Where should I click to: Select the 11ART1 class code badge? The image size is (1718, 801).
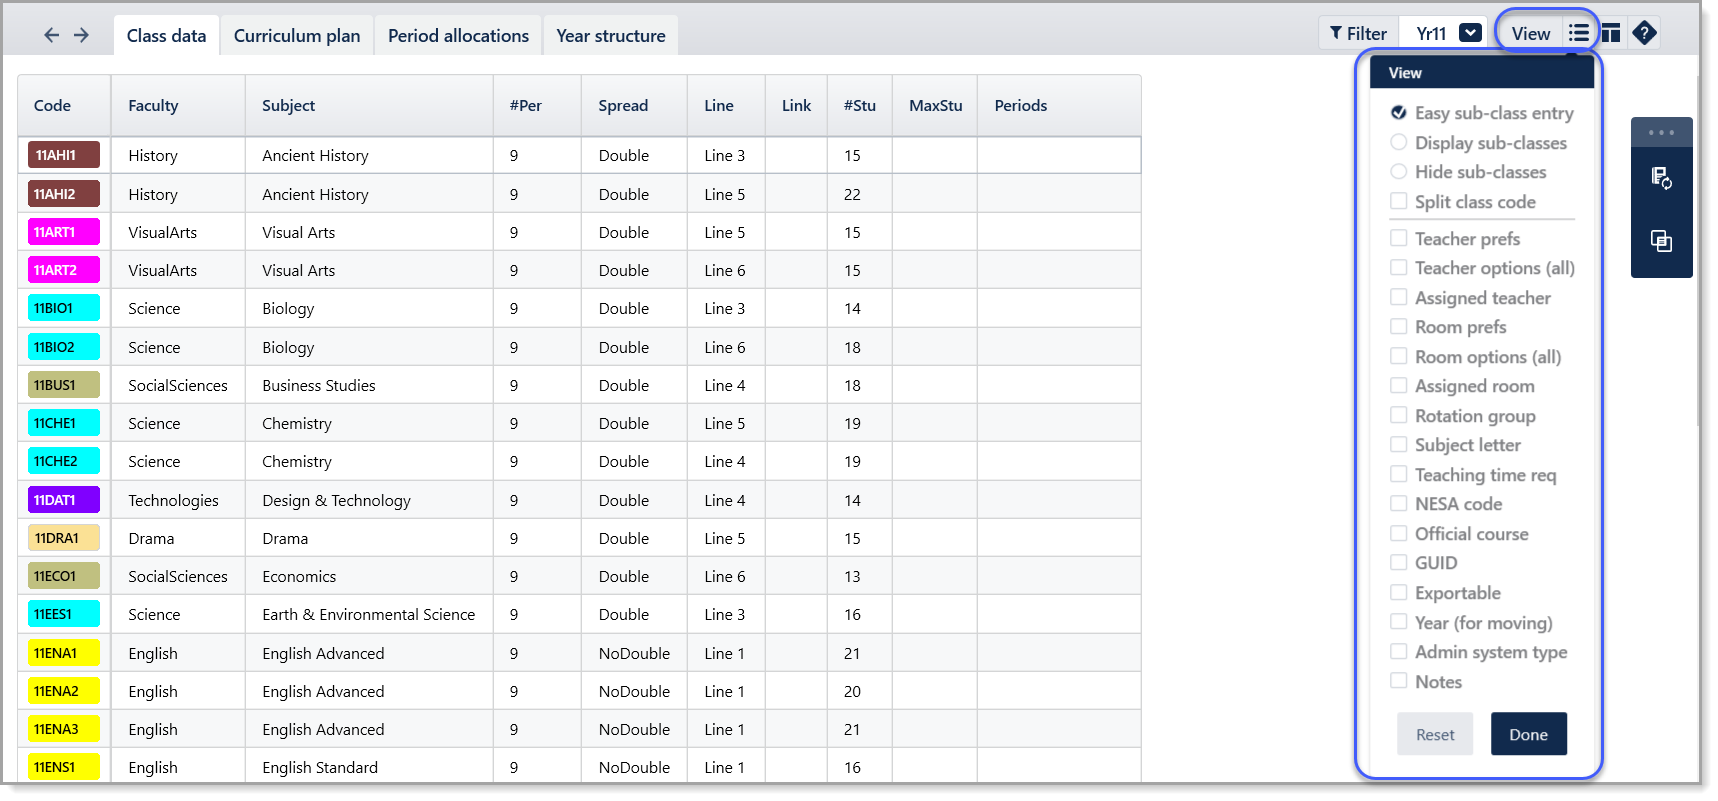[64, 232]
